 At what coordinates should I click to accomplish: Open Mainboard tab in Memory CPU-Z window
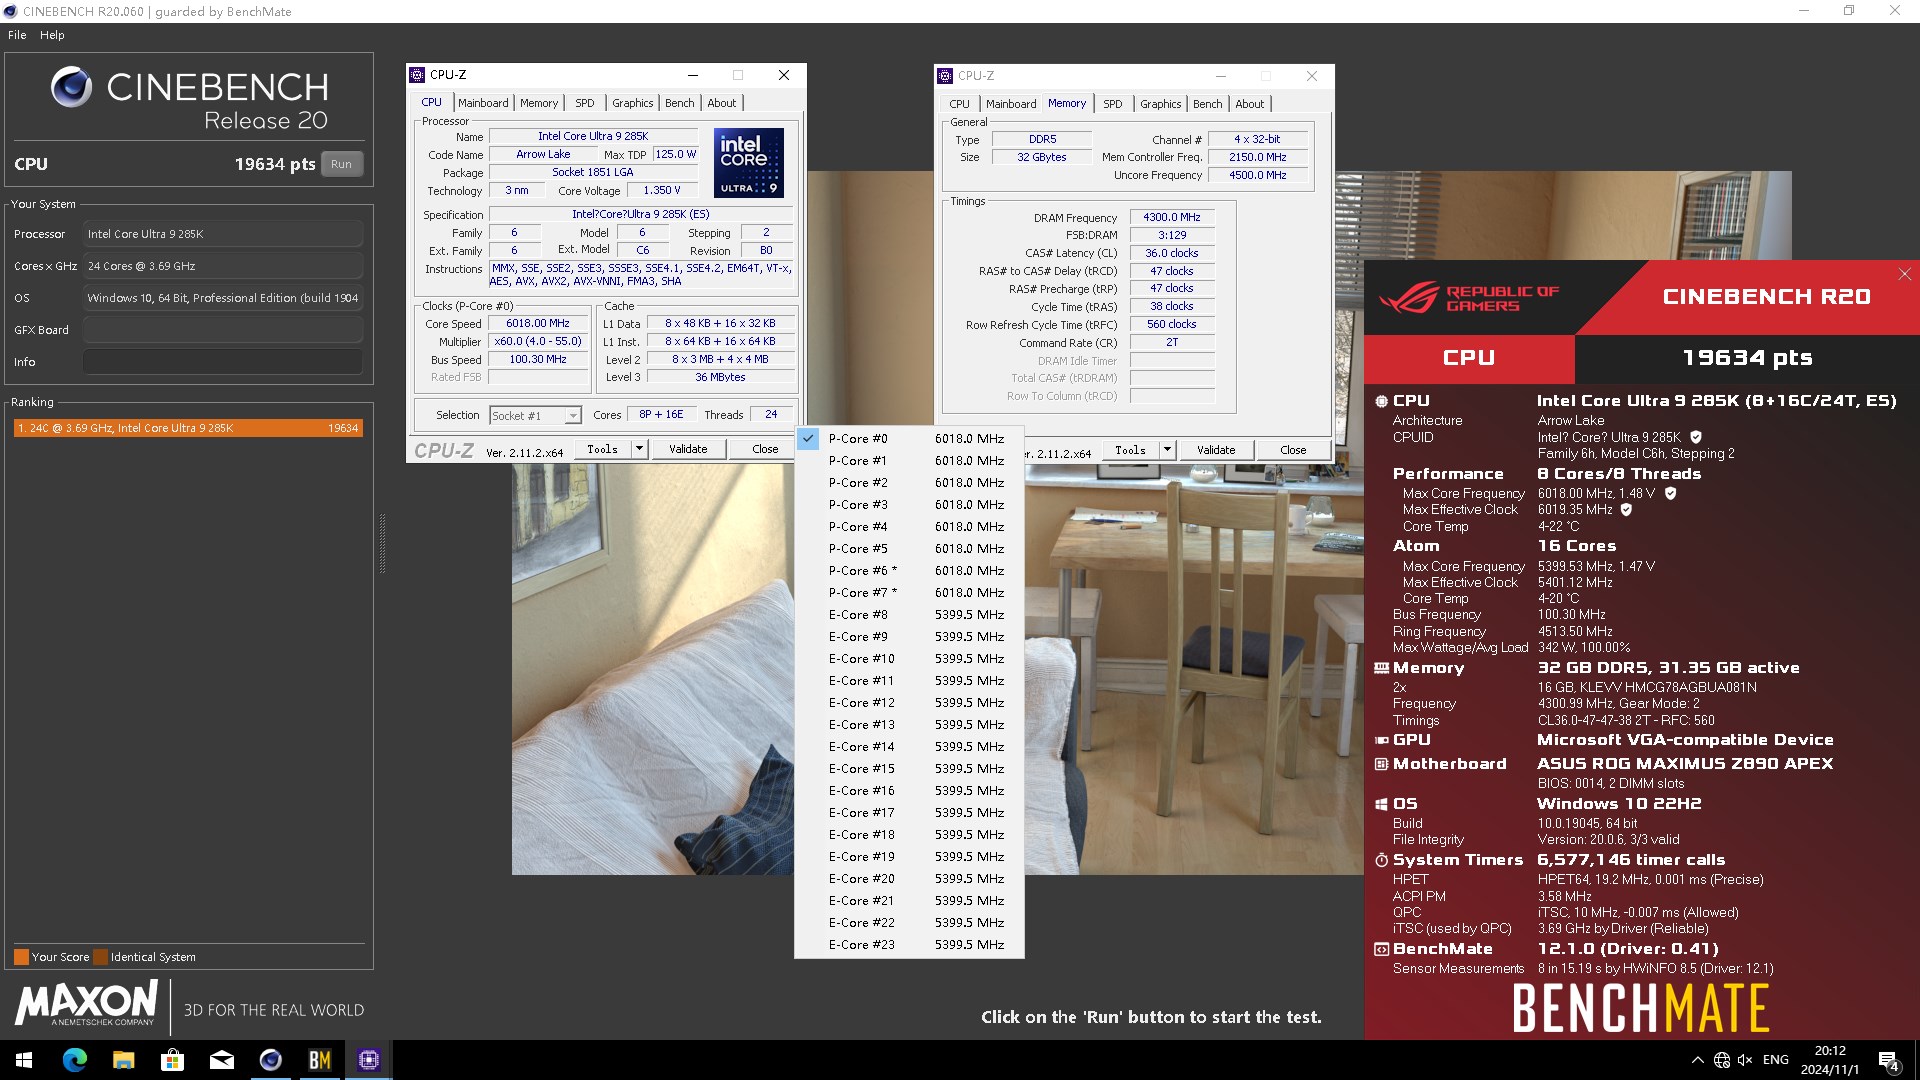[1011, 104]
